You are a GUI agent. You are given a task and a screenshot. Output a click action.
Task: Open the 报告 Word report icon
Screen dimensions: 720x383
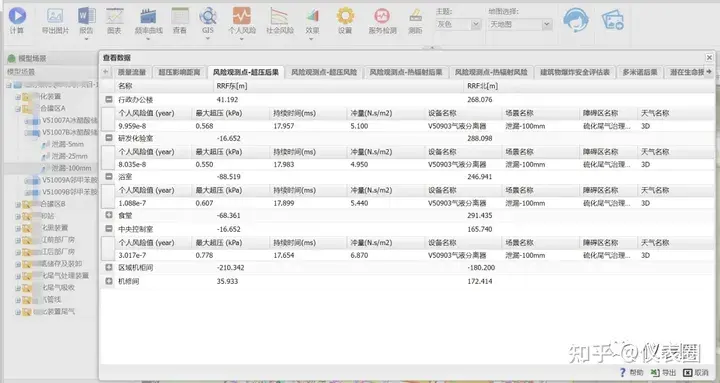(86, 16)
